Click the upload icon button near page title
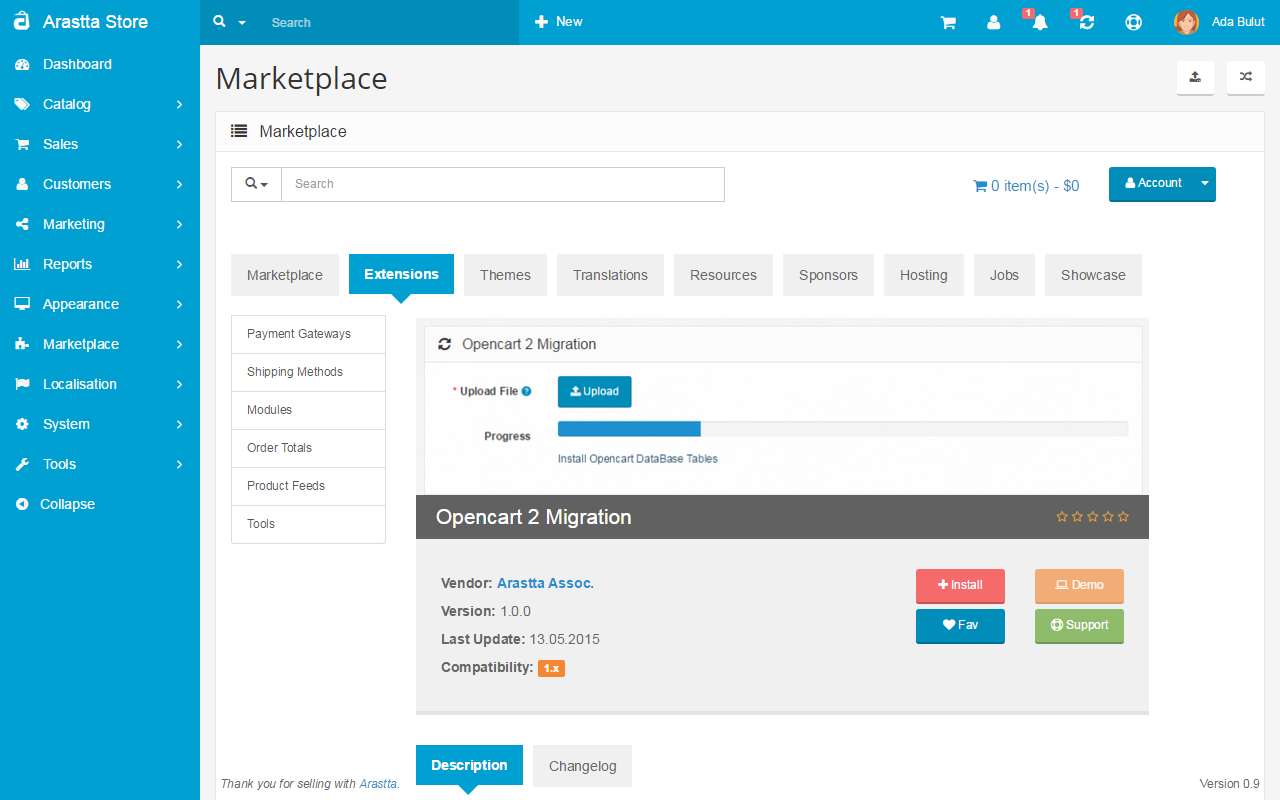This screenshot has width=1280, height=800. click(1195, 77)
